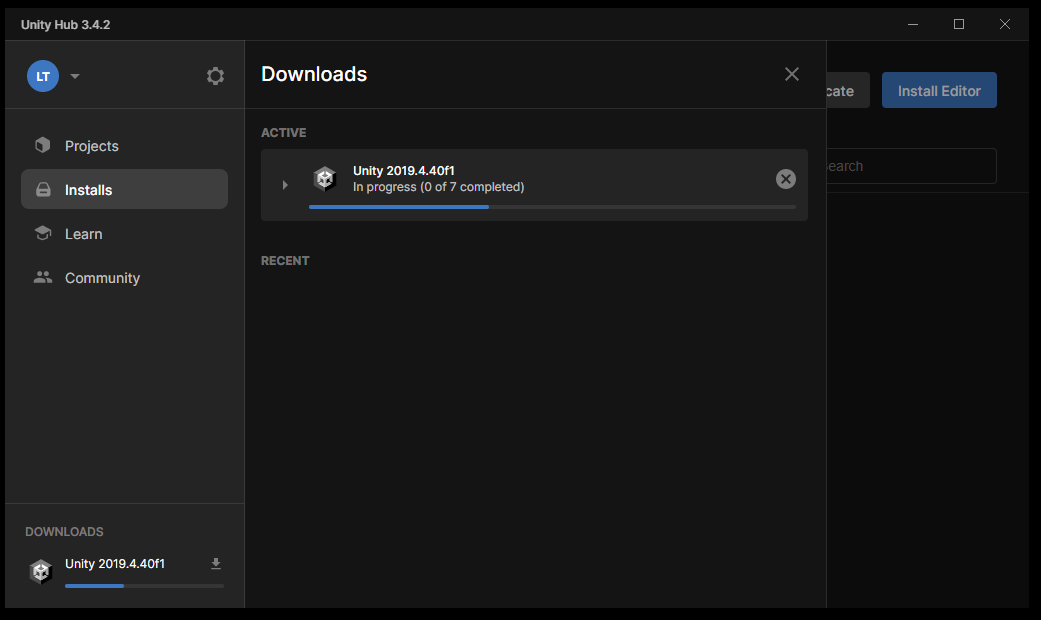Viewport: 1041px width, 620px height.
Task: Click the Unity icon in sidebar downloads
Action: click(41, 571)
